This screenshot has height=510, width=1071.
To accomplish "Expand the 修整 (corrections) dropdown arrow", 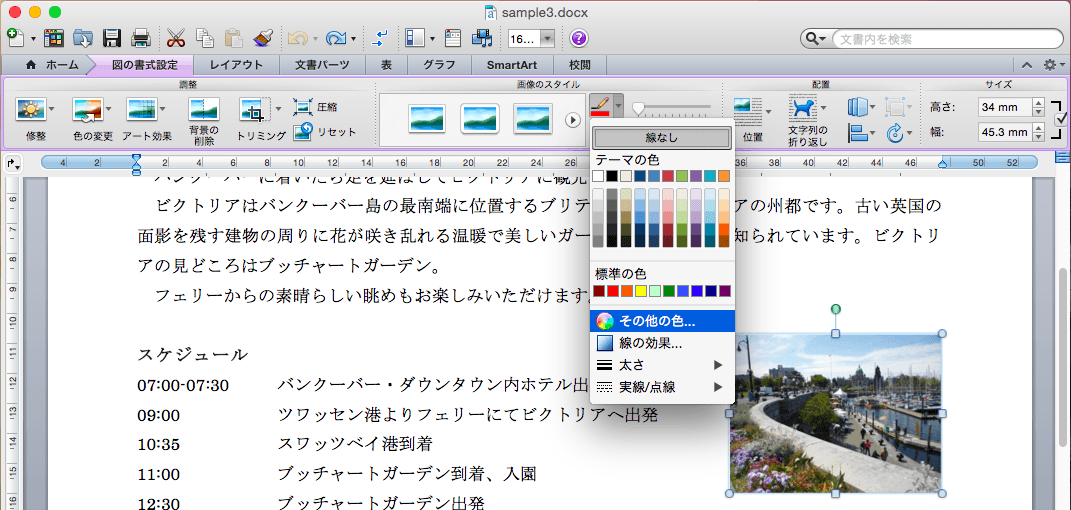I will pyautogui.click(x=52, y=109).
